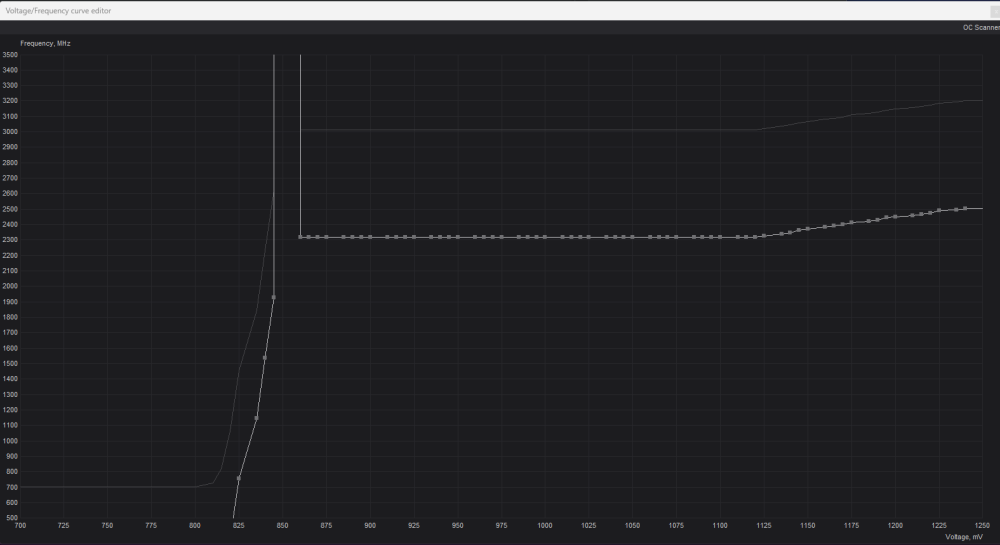The height and width of the screenshot is (545, 1000).
Task: Select the curve point near 1540 MHz
Action: click(265, 358)
